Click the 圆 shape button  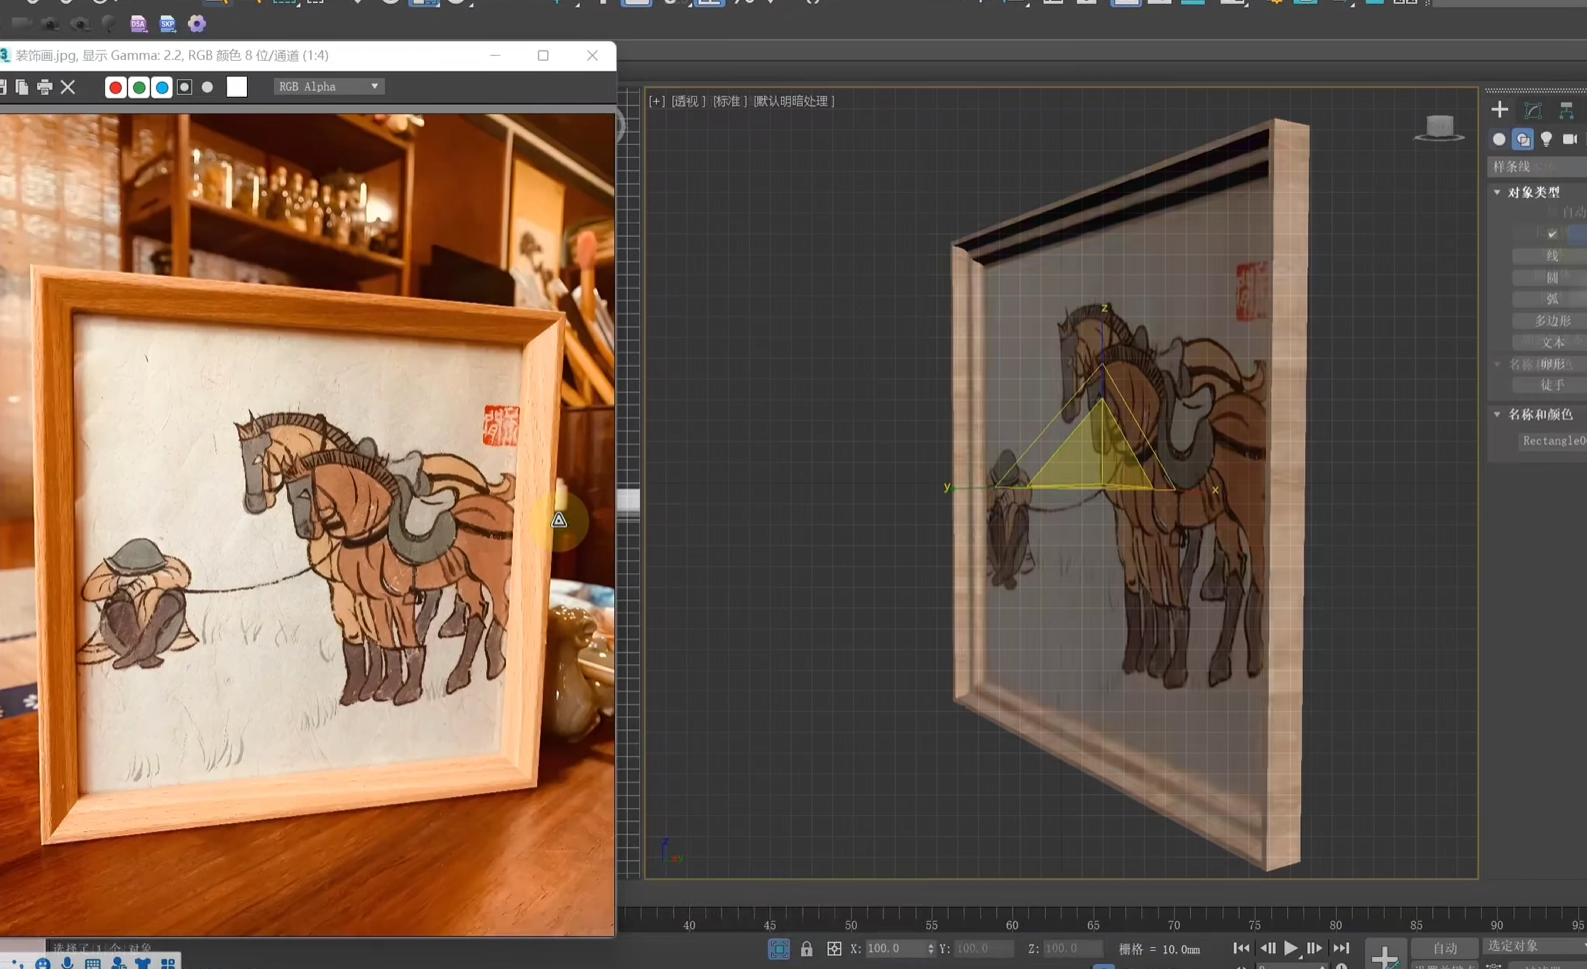click(1552, 278)
